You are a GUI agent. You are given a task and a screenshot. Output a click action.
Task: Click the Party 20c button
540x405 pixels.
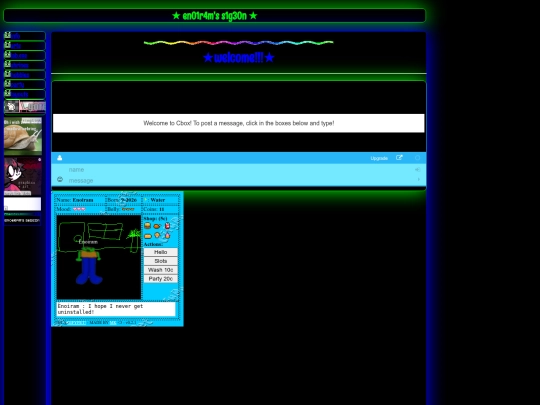coord(160,279)
